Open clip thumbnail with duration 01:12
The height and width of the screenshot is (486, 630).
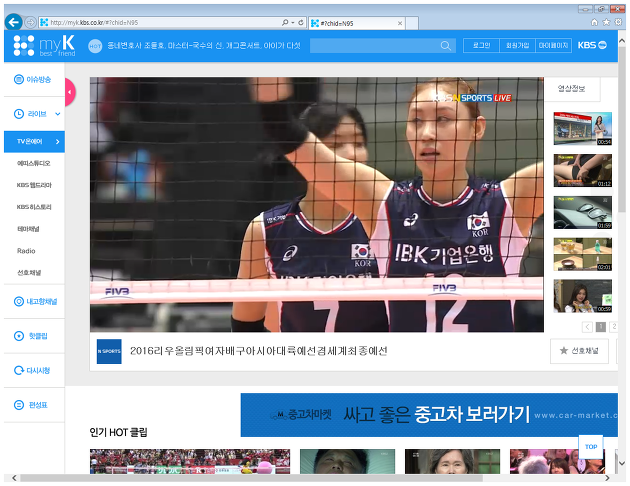tap(583, 170)
